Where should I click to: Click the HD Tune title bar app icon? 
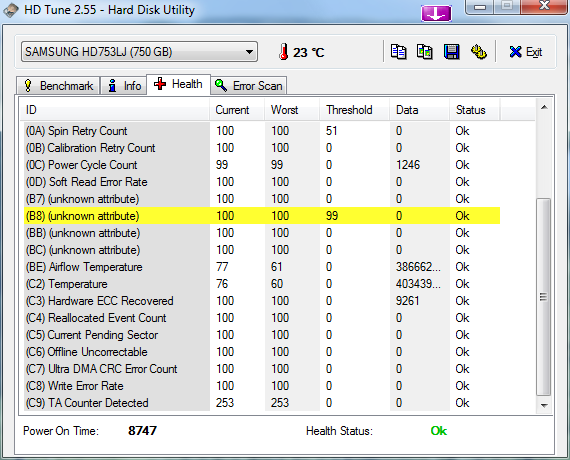11,10
